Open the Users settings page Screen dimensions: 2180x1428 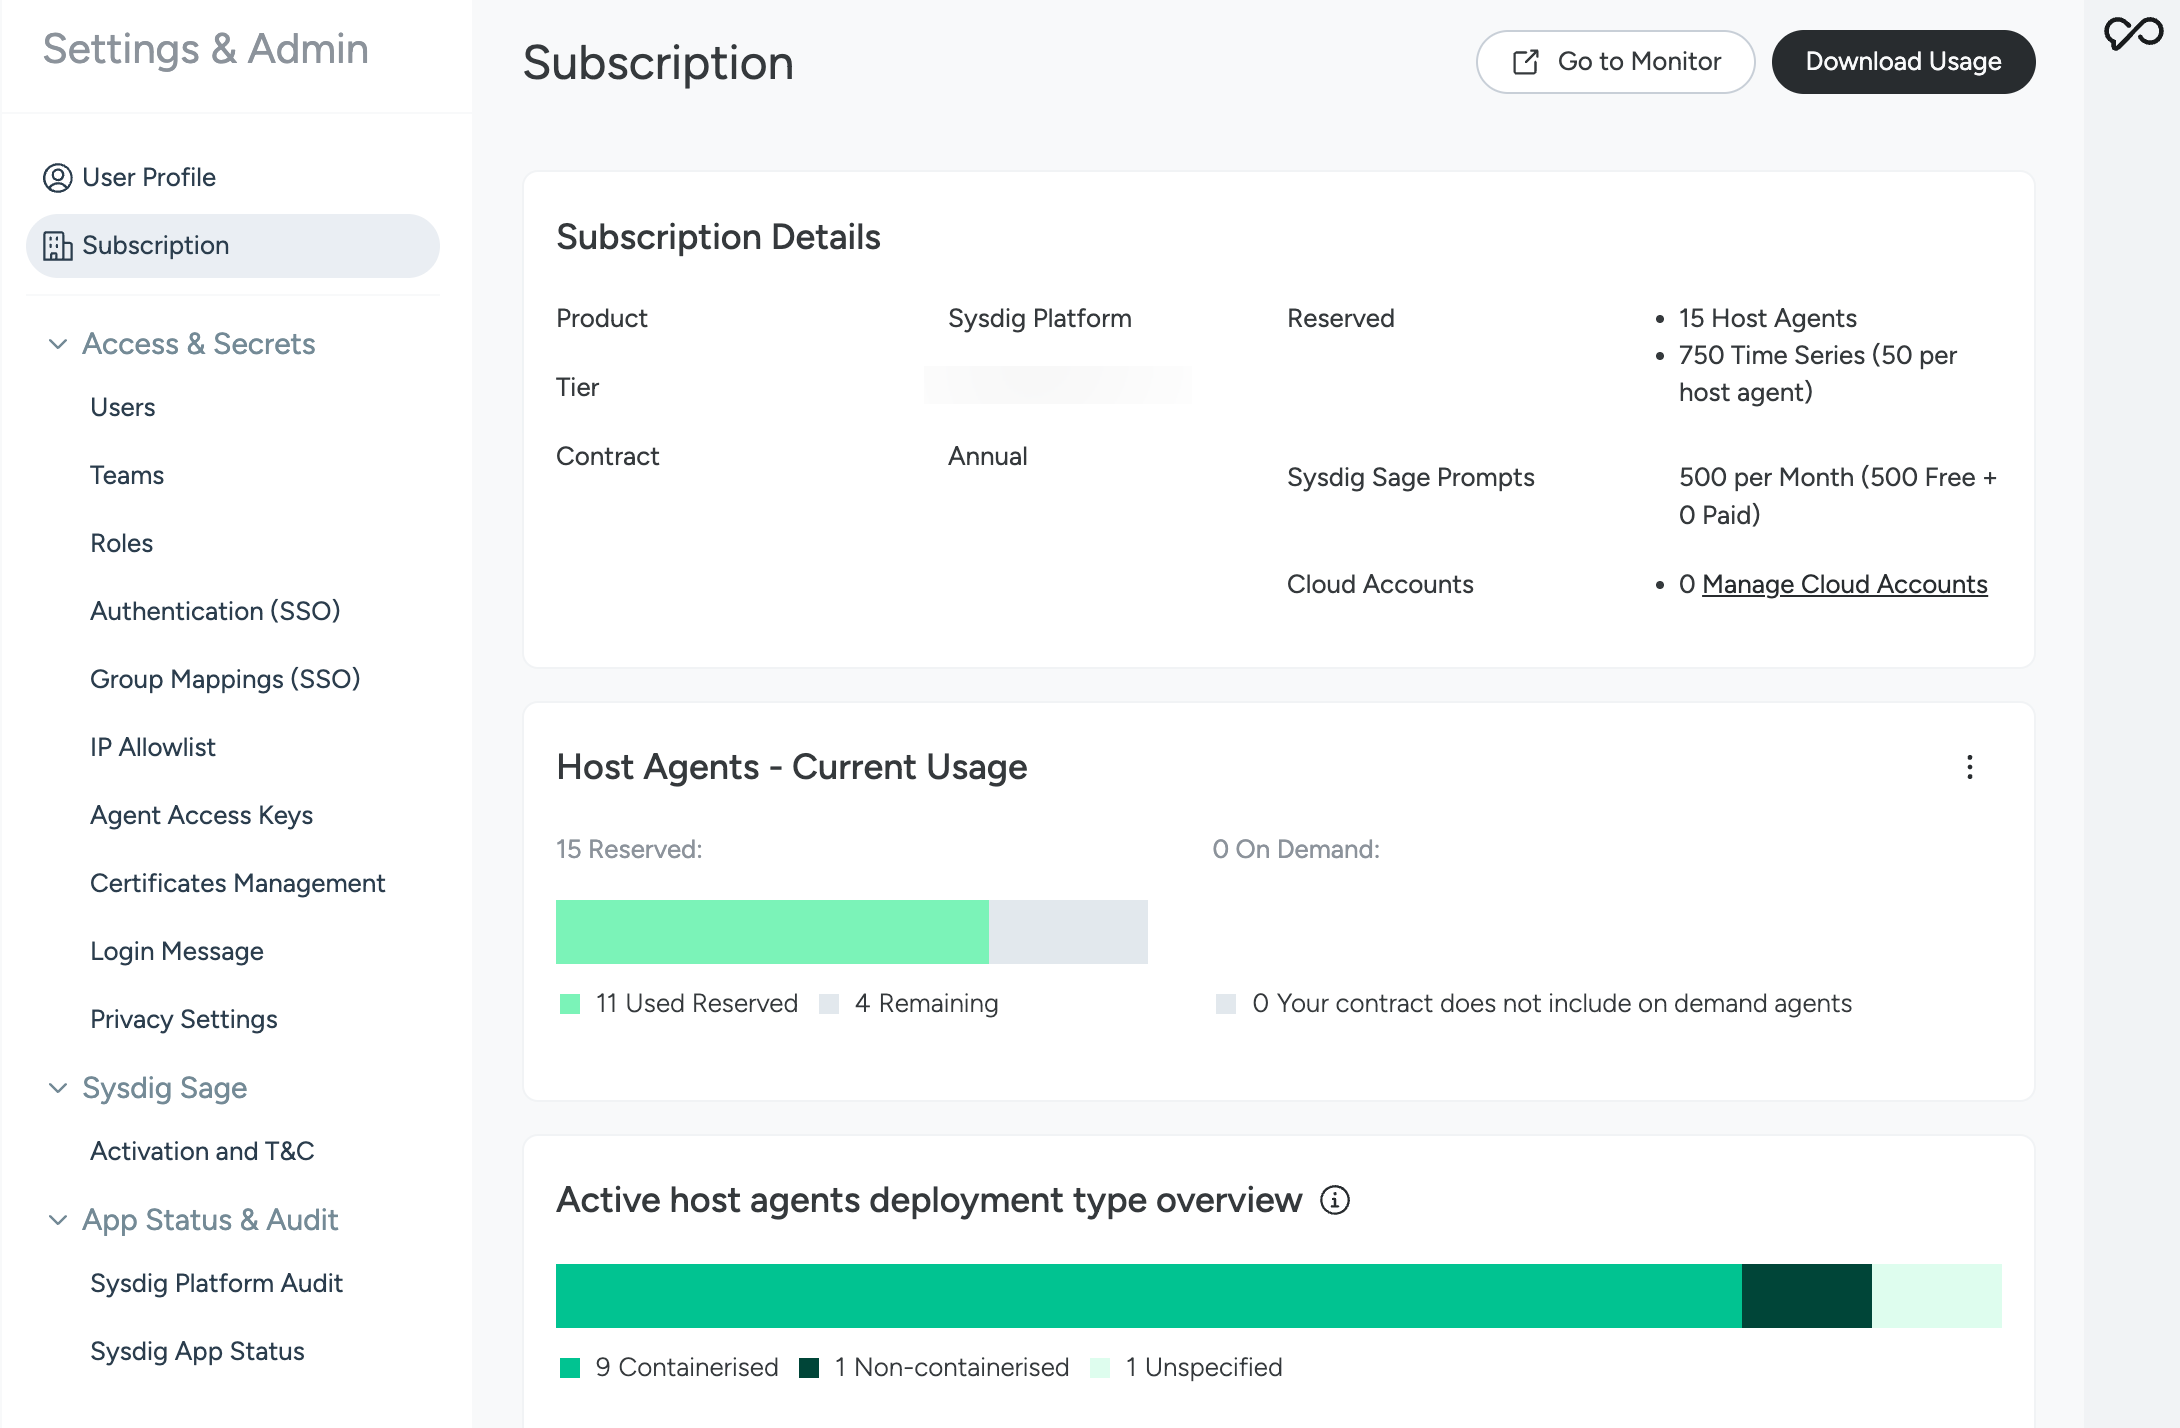(x=122, y=408)
